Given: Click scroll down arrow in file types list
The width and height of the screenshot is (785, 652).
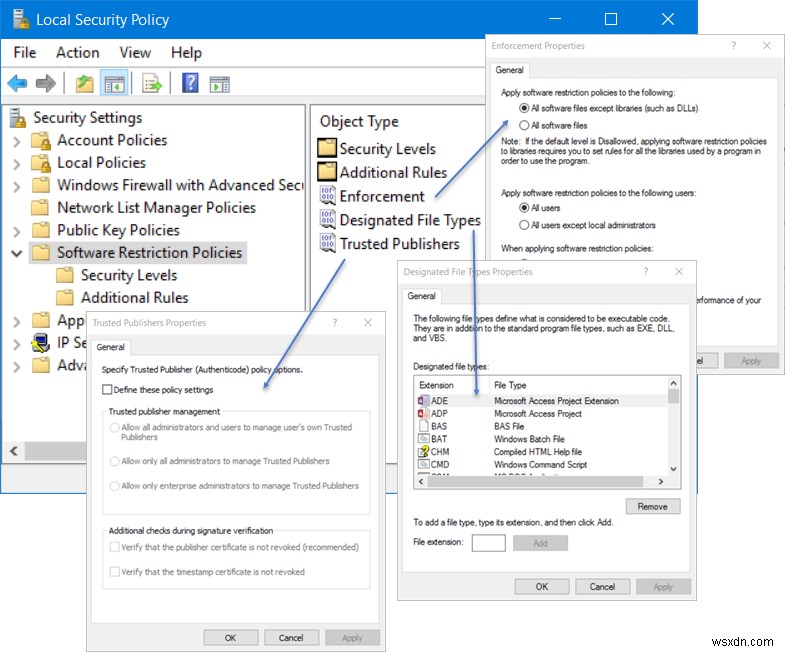Looking at the screenshot, I should point(674,469).
